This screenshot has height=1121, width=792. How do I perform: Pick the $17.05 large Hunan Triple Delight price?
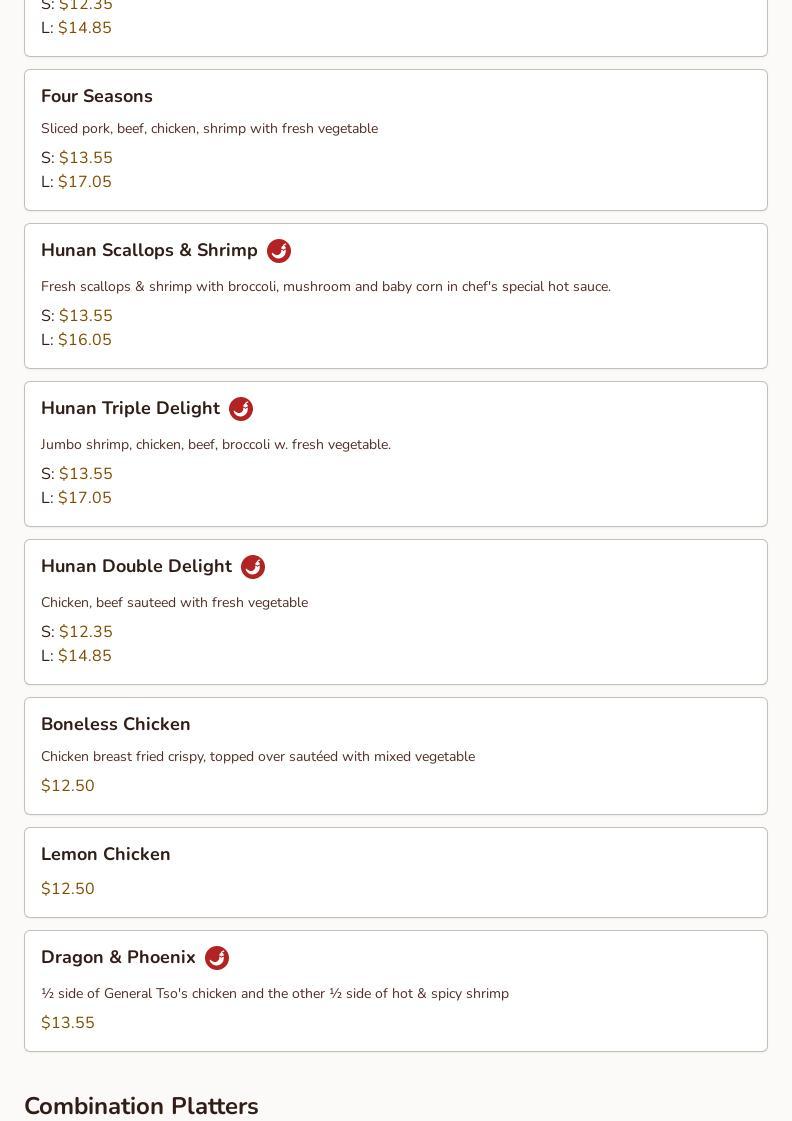(85, 498)
